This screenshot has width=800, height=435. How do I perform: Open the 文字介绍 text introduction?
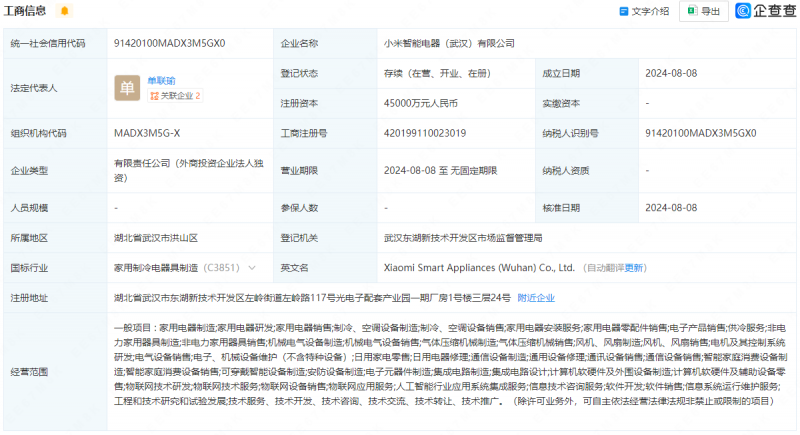[x=644, y=11]
